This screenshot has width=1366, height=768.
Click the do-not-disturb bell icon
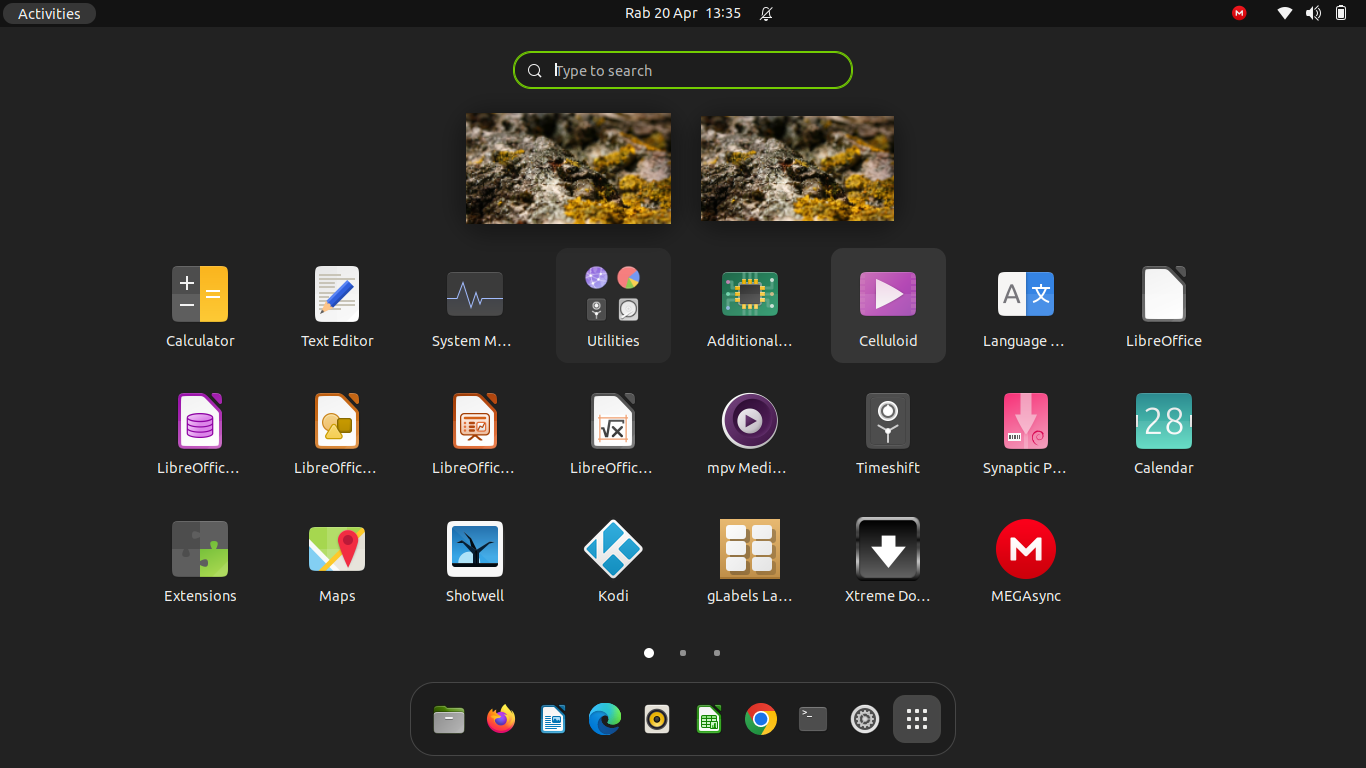tap(766, 13)
